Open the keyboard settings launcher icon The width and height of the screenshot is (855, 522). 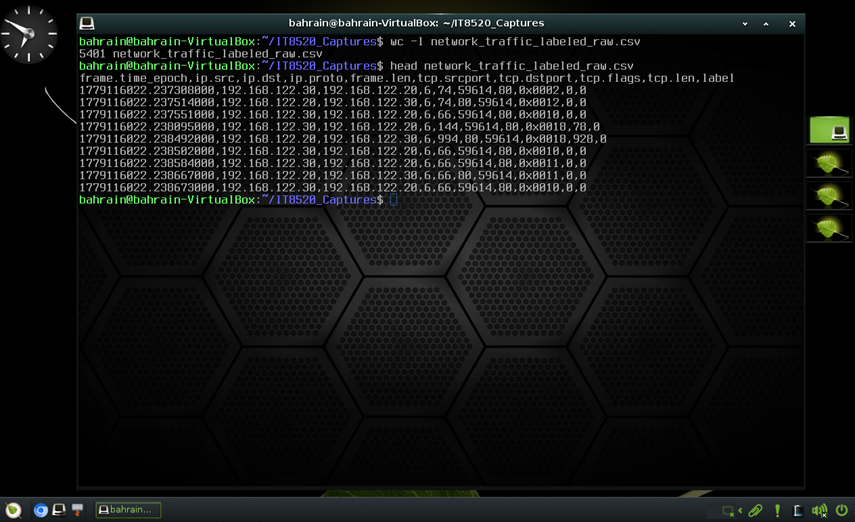click(77, 510)
